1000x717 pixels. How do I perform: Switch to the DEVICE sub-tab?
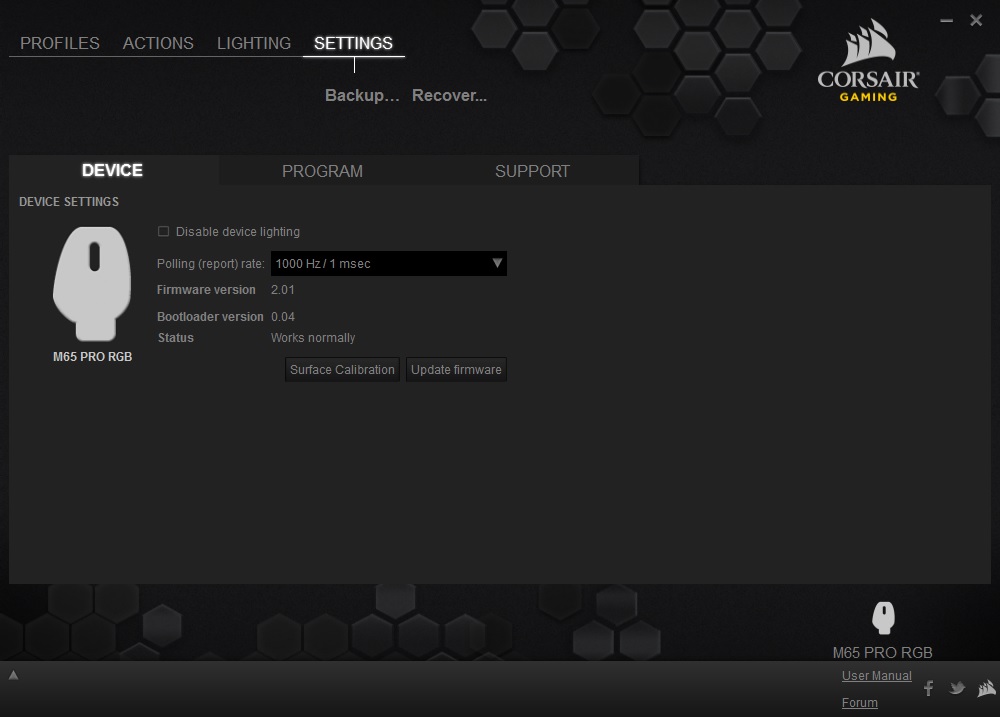click(x=112, y=170)
